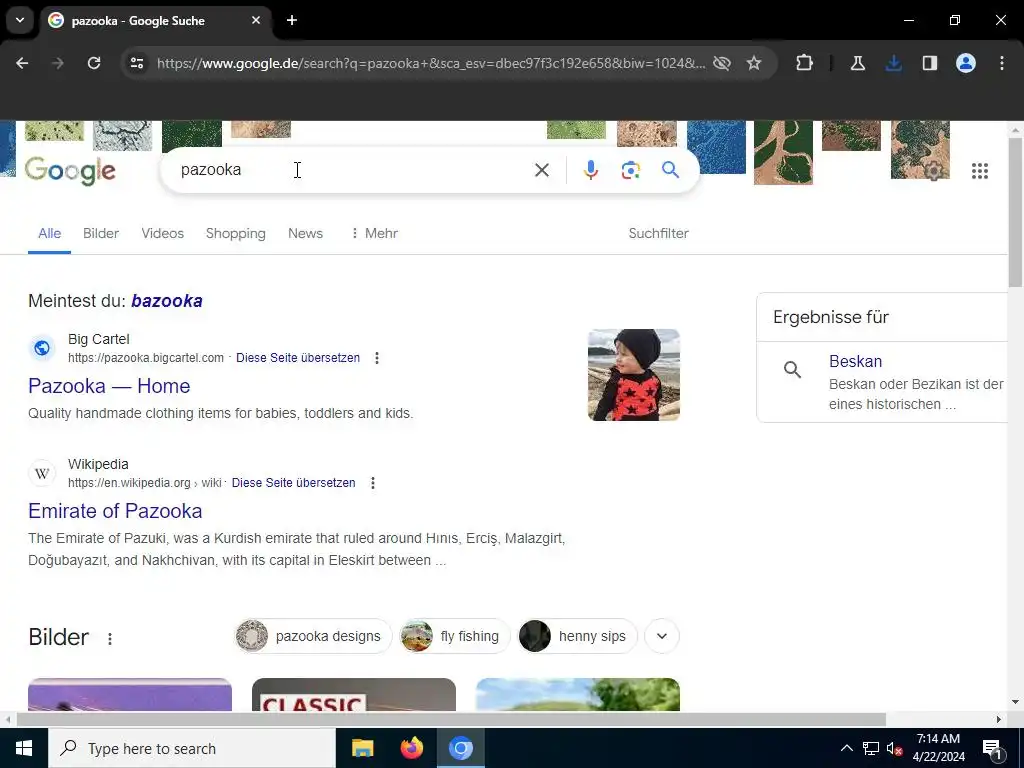Click the scroll down arrow
This screenshot has height=768, width=1024.
pos(1016,703)
